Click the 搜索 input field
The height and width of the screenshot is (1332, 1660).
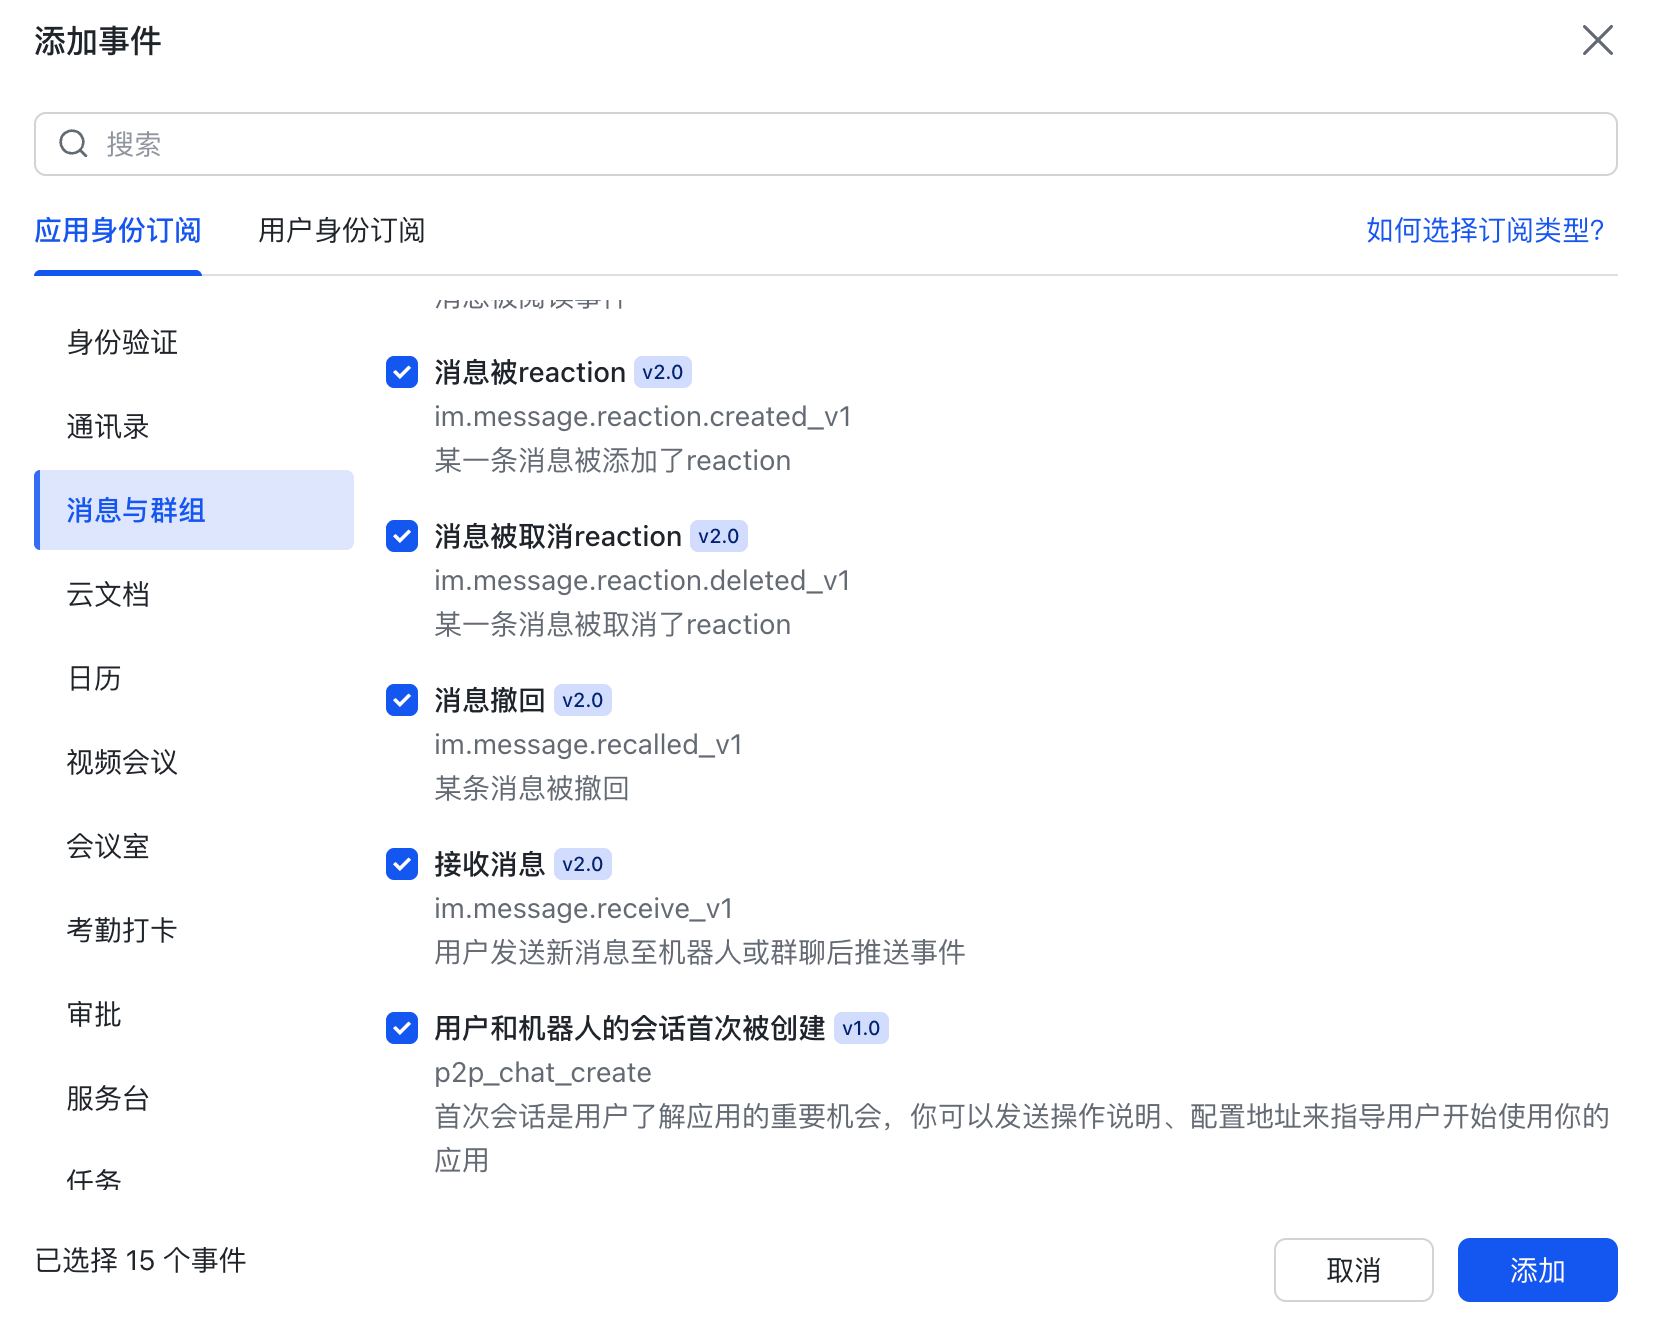[x=850, y=144]
